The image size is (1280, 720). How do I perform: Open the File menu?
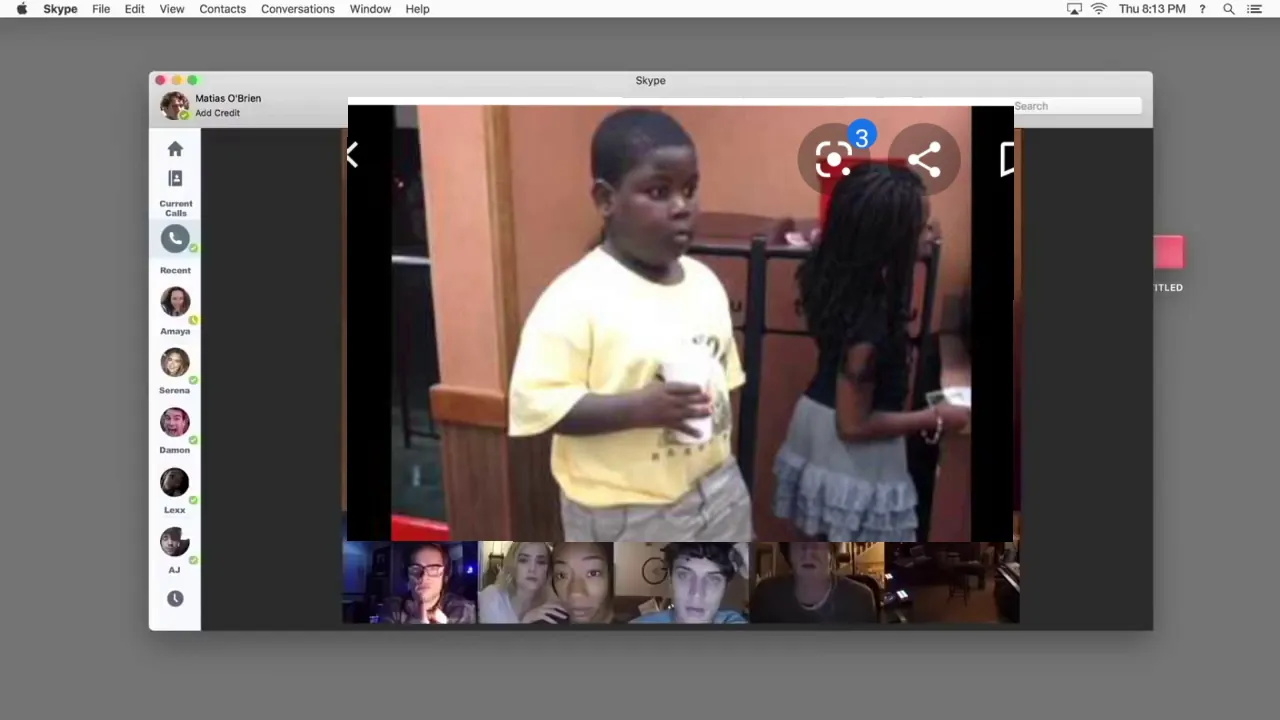101,9
